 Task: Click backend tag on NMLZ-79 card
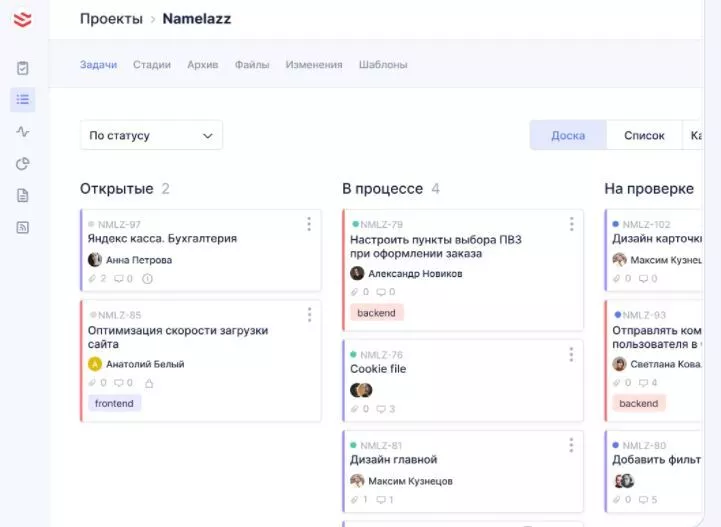pyautogui.click(x=377, y=313)
